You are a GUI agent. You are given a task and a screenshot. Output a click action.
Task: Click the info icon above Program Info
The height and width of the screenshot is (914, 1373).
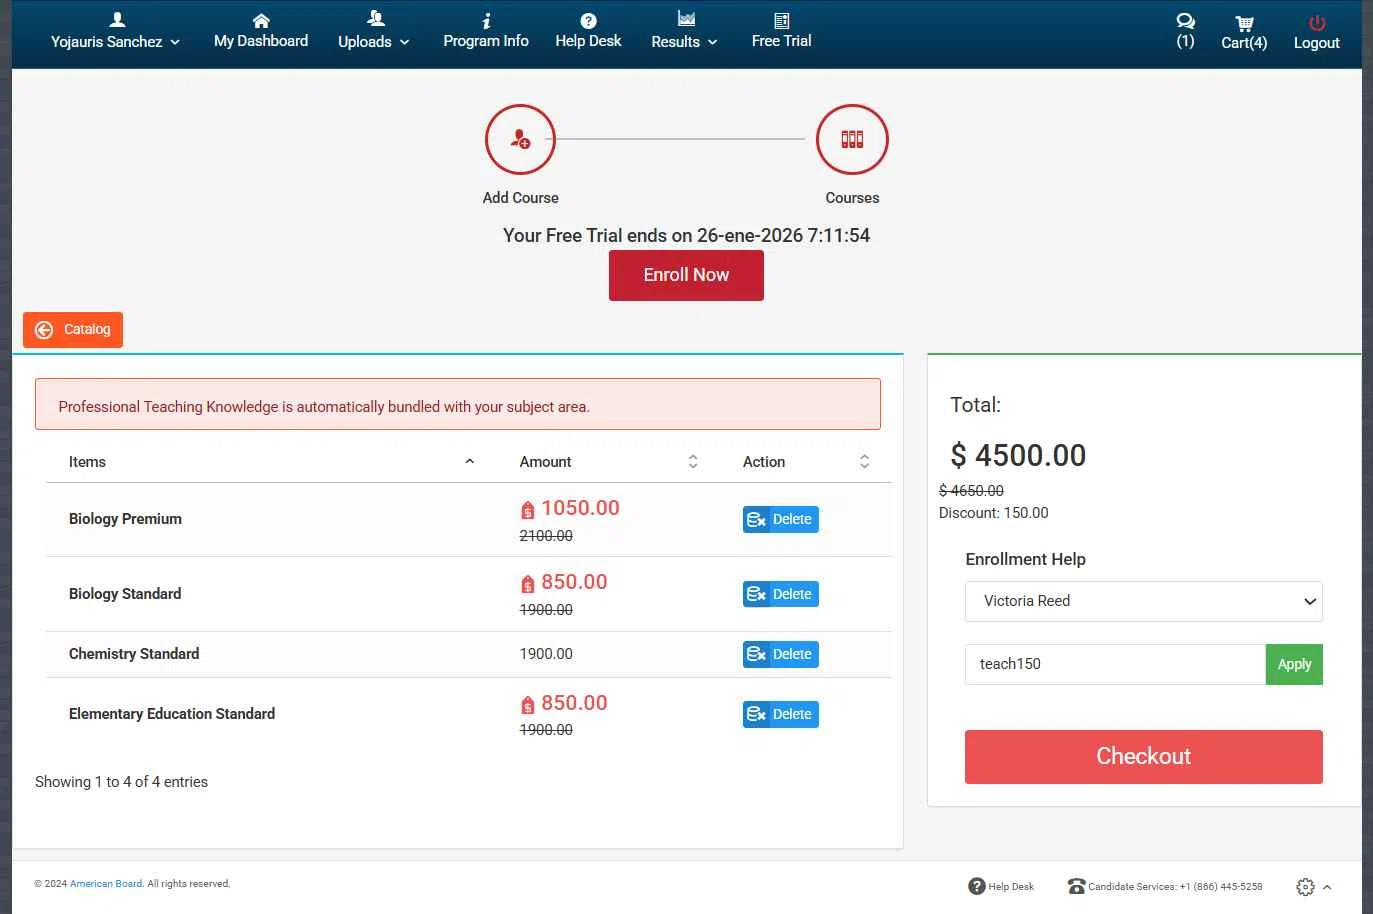(x=486, y=20)
